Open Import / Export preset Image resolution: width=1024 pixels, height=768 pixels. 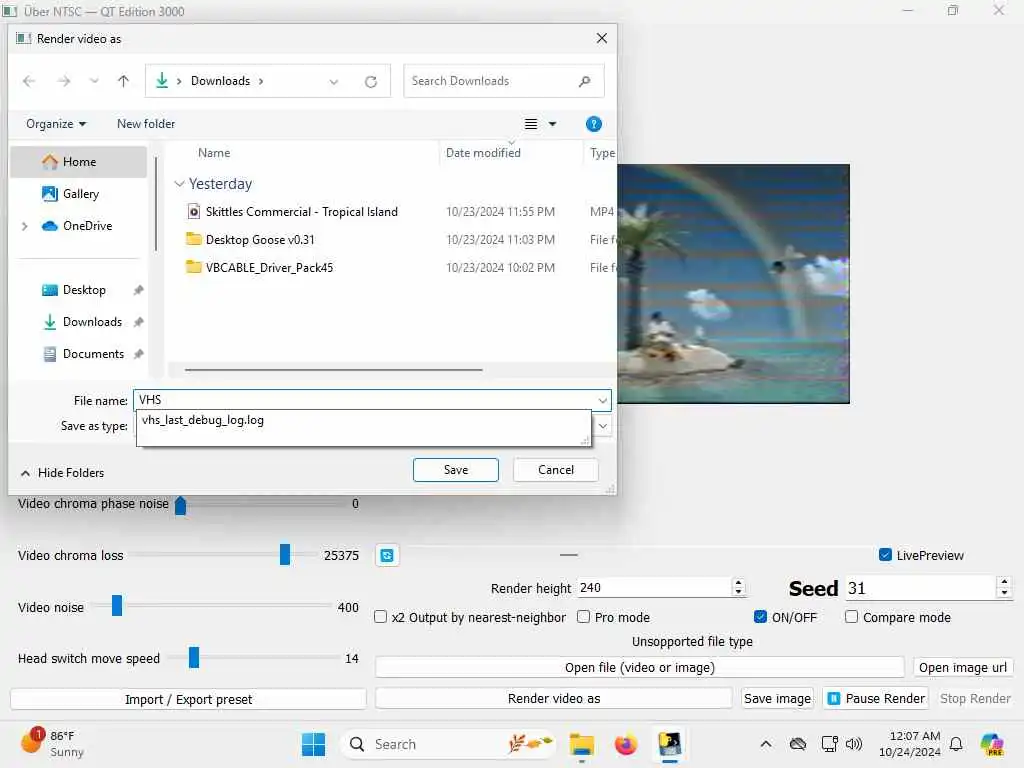(x=188, y=699)
